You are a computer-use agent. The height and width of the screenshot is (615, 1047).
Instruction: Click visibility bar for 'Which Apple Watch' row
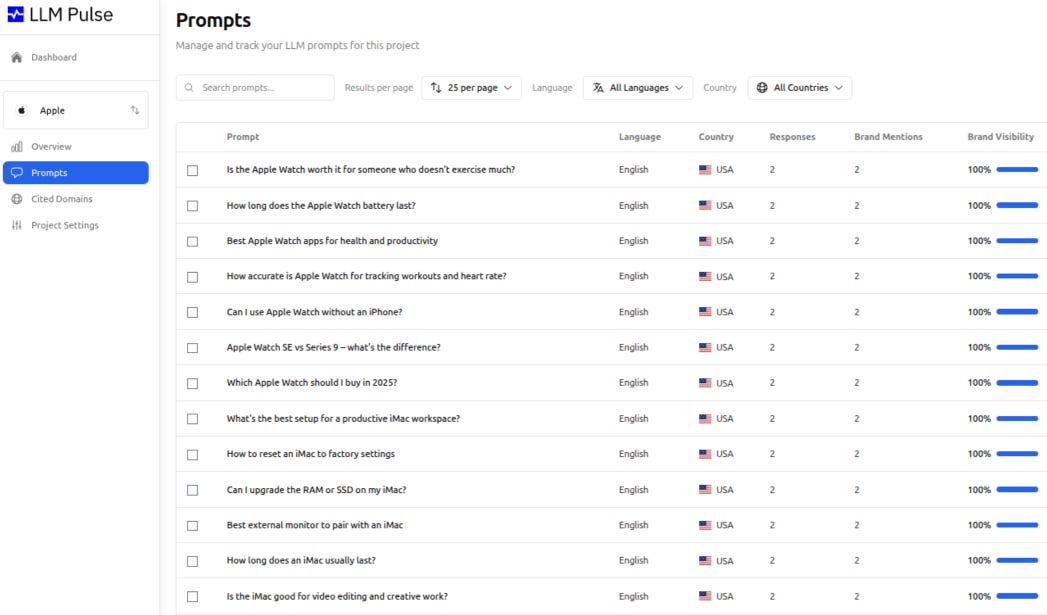[1017, 383]
